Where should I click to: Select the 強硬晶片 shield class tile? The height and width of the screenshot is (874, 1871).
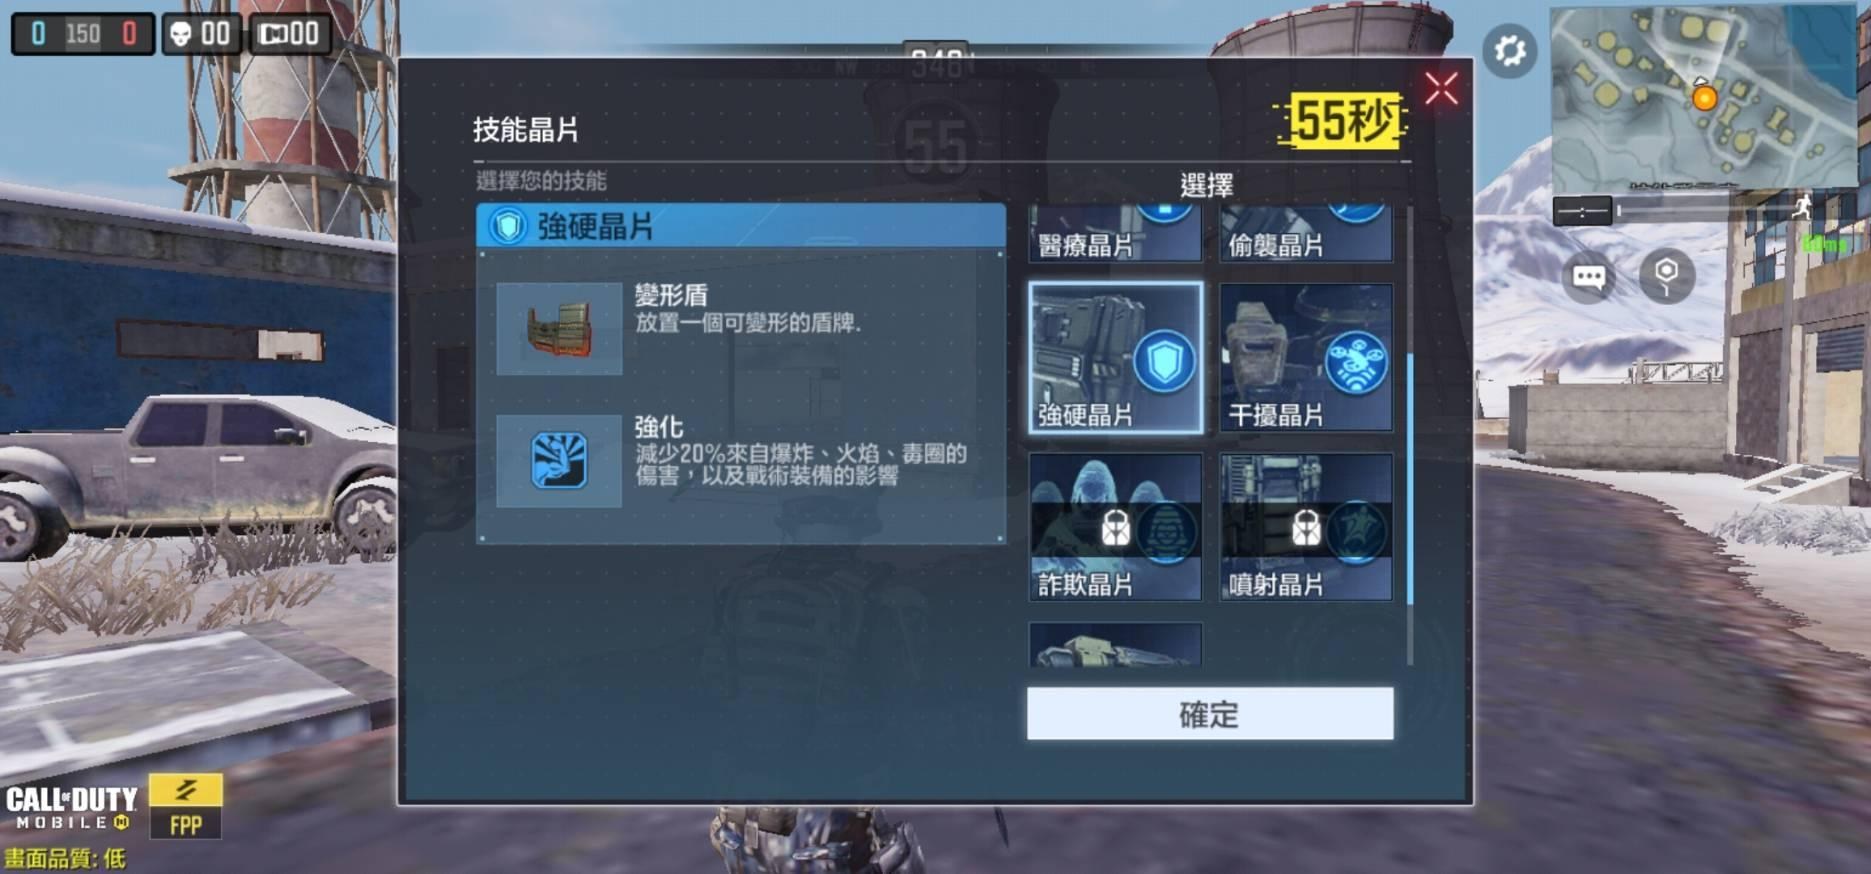[x=1115, y=357]
